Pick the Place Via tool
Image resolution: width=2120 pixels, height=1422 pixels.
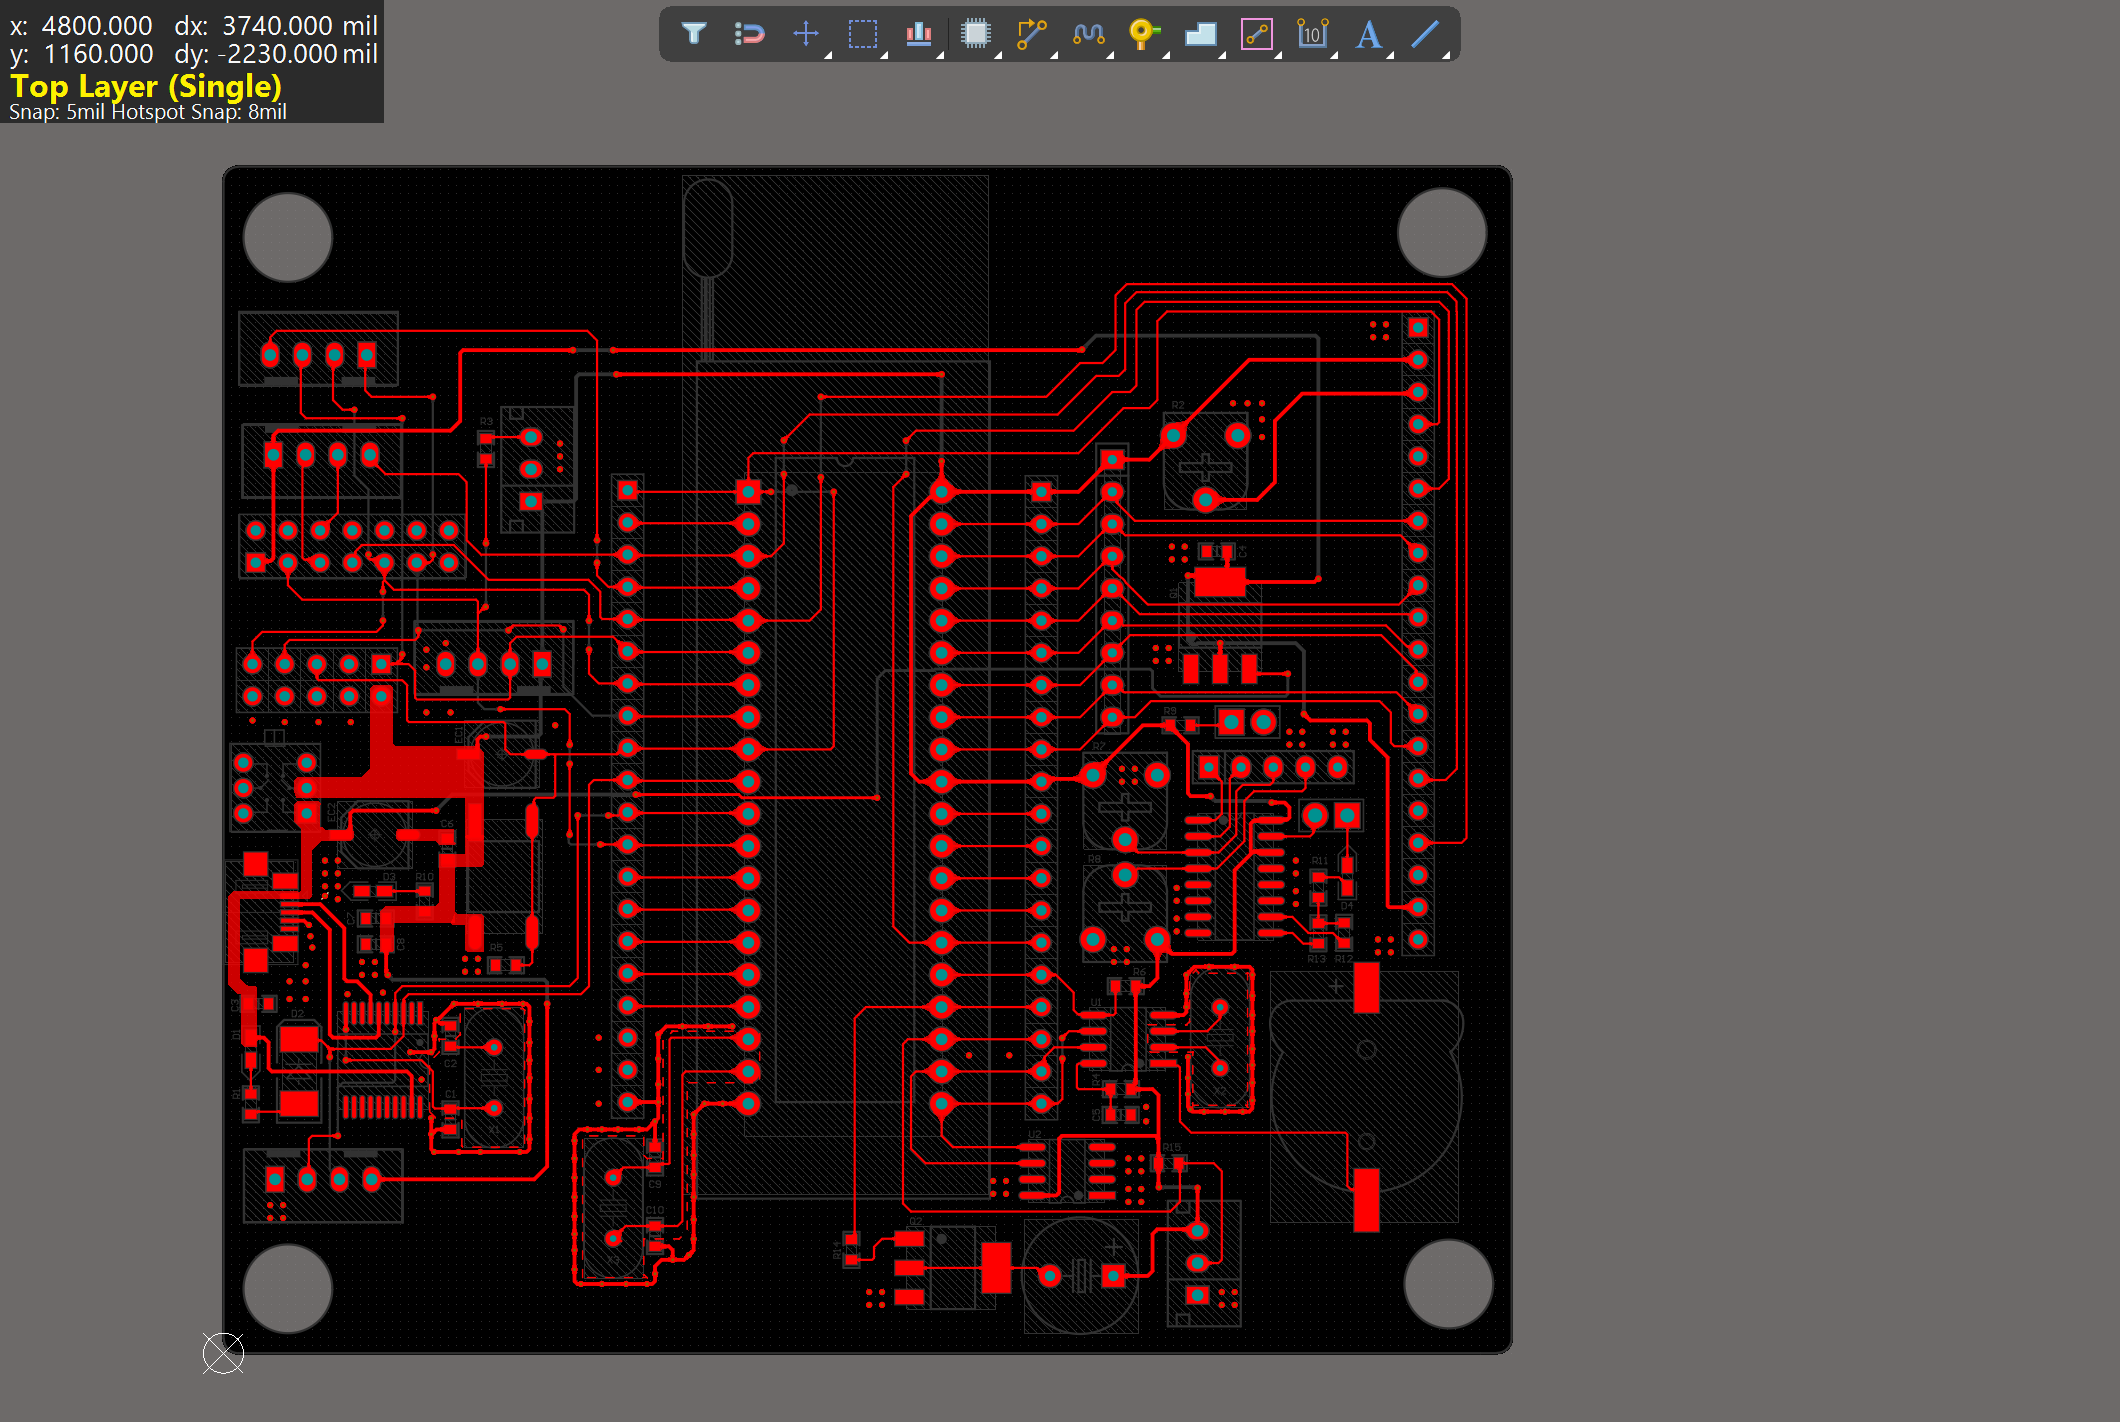point(1143,34)
